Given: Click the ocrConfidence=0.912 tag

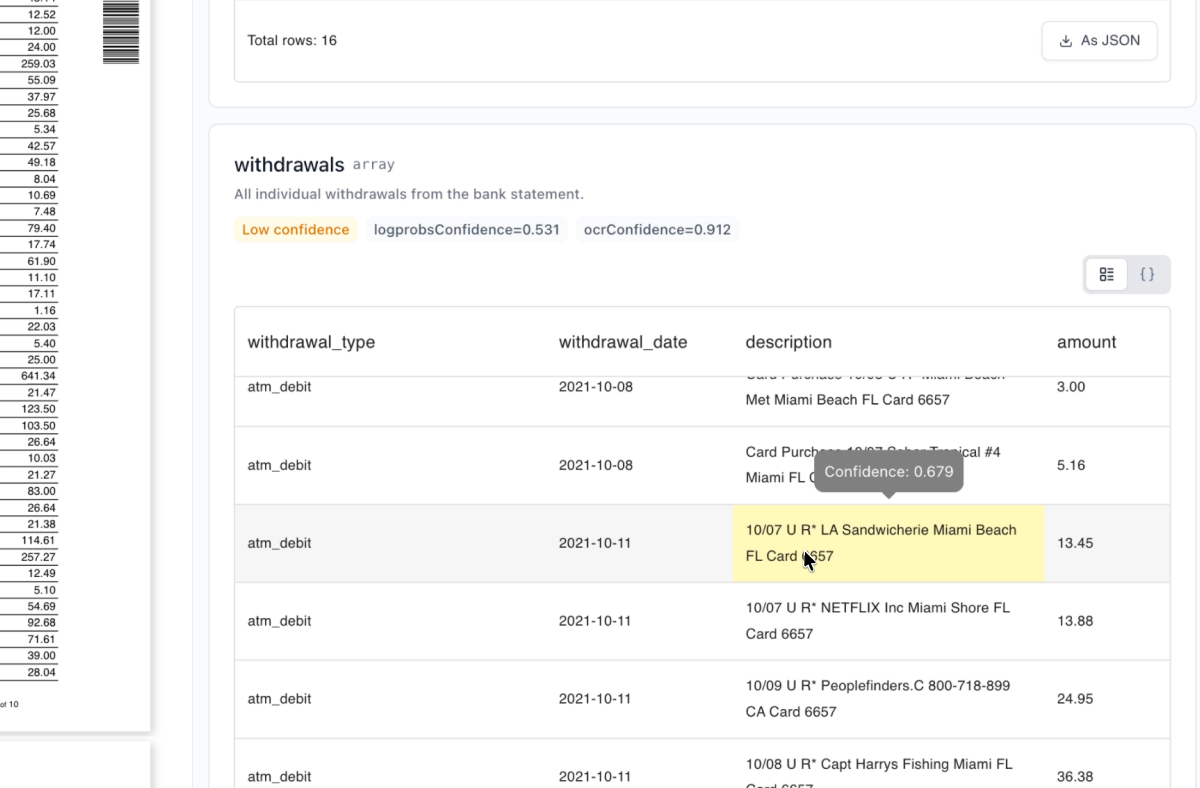Looking at the screenshot, I should [x=657, y=230].
